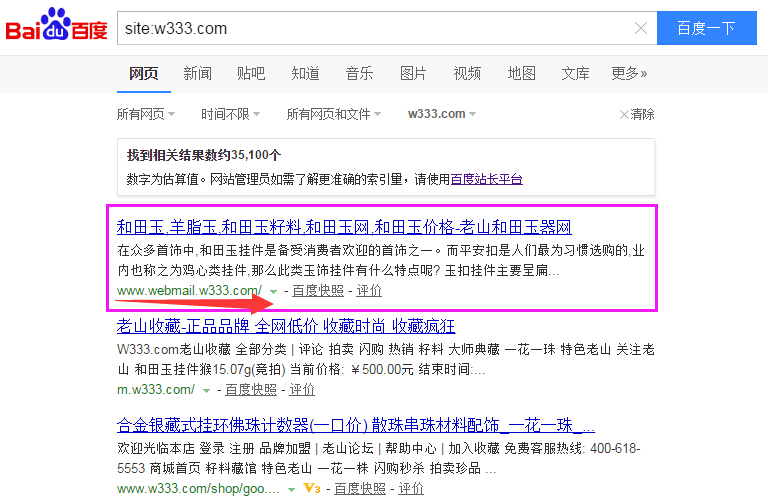Screen dimensions: 768x504
Task: Expand 更多» for more categories
Action: [x=629, y=73]
